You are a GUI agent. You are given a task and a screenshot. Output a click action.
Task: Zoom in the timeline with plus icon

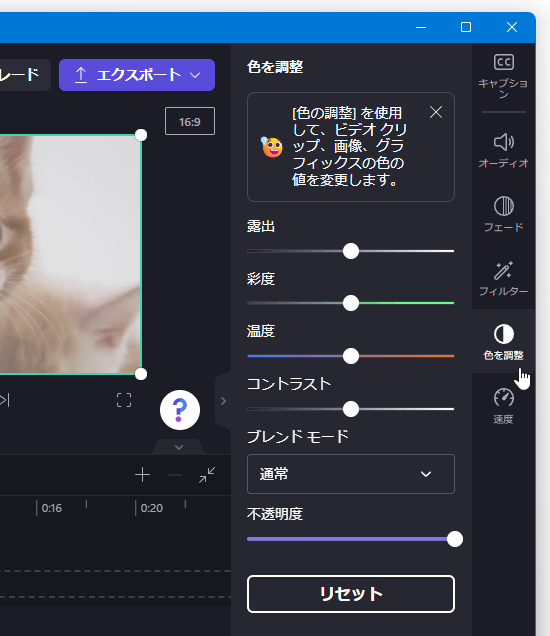pyautogui.click(x=142, y=475)
